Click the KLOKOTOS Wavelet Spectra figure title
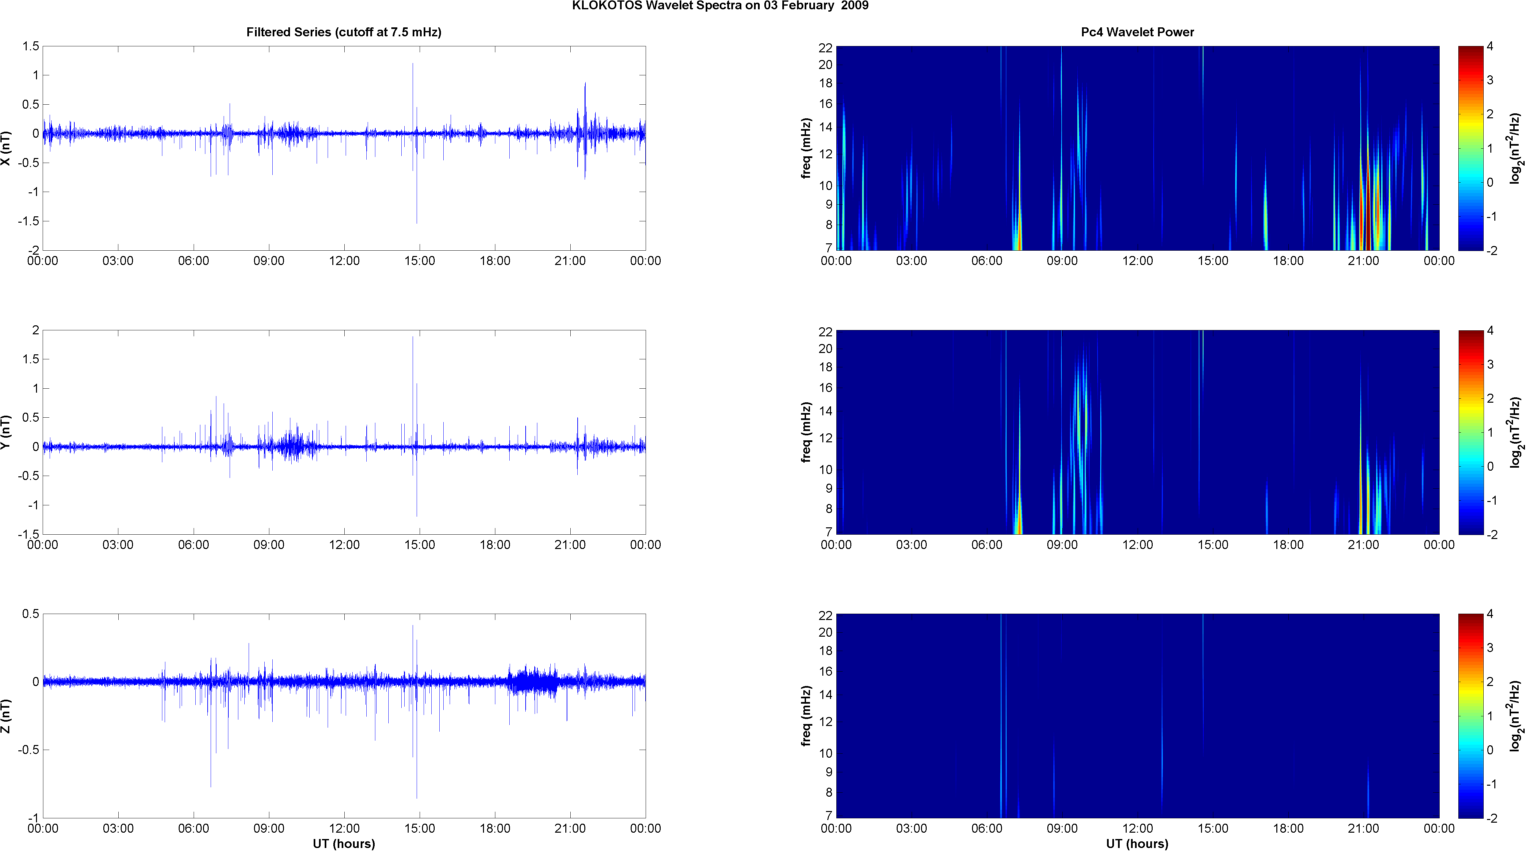 coord(719,6)
